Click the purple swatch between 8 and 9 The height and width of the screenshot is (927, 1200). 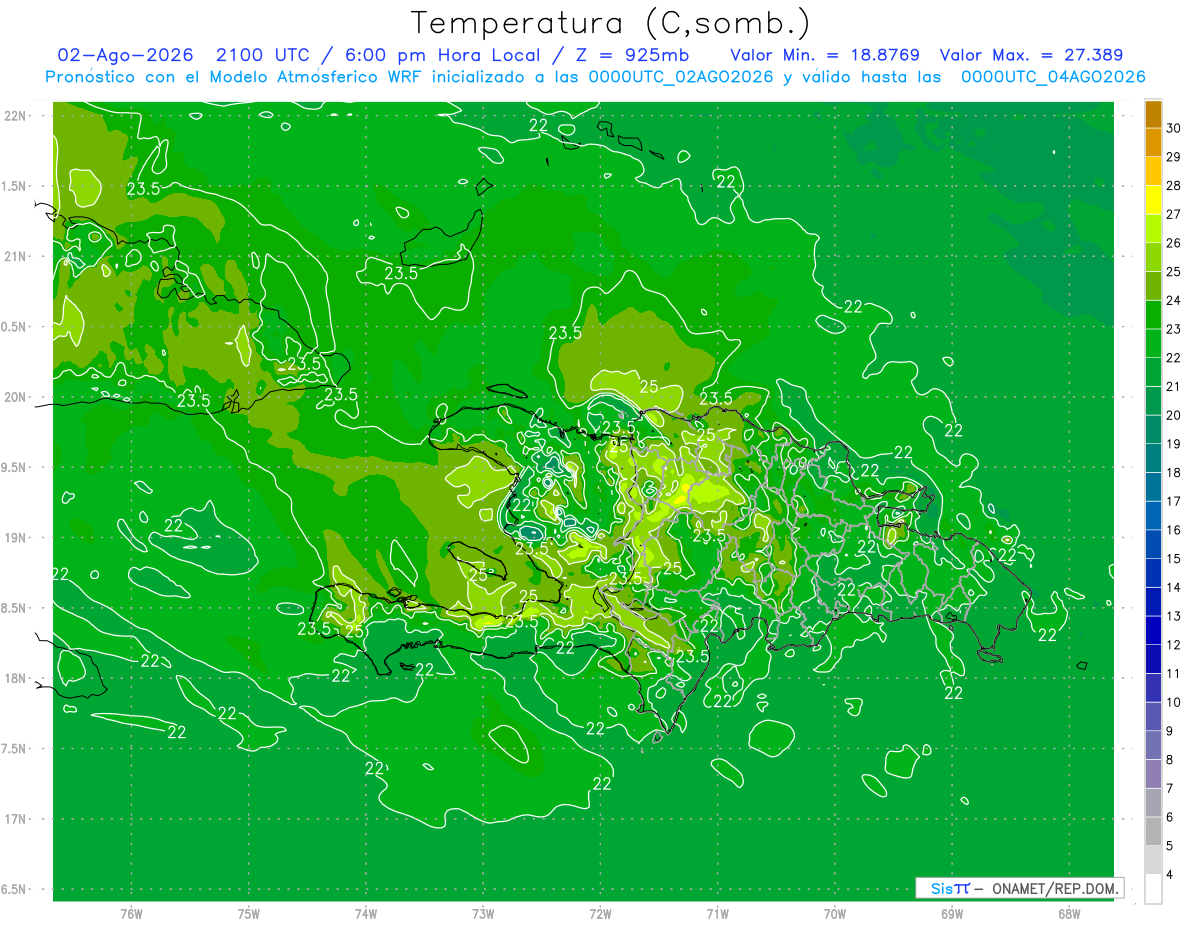coord(1153,745)
